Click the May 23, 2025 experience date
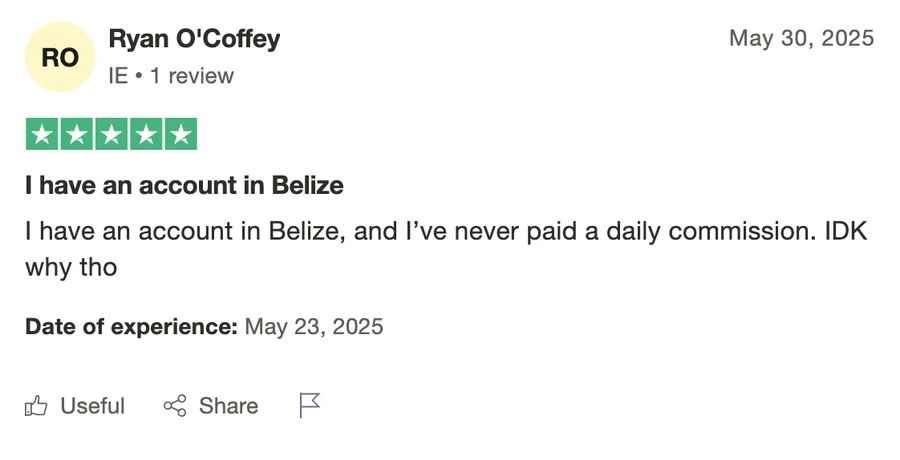900x460 pixels. pyautogui.click(x=313, y=327)
